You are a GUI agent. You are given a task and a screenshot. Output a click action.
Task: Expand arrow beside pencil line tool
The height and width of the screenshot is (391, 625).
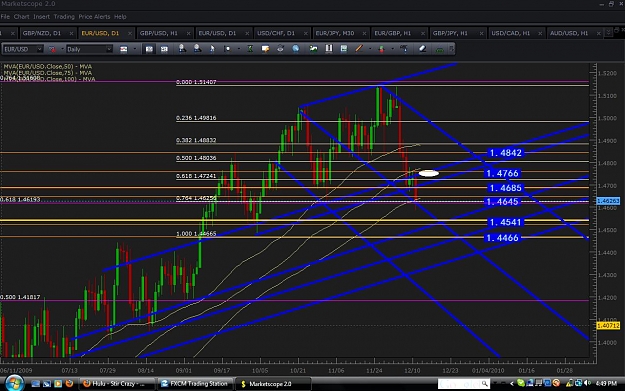369,49
